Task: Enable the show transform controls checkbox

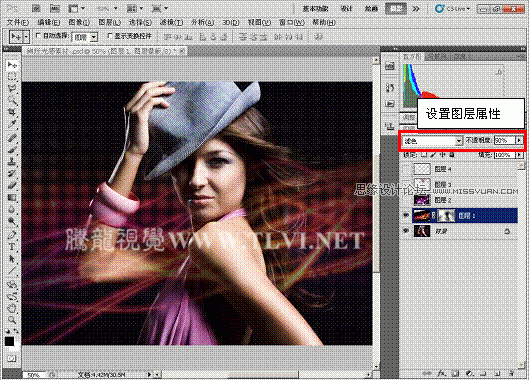Action: pyautogui.click(x=110, y=35)
